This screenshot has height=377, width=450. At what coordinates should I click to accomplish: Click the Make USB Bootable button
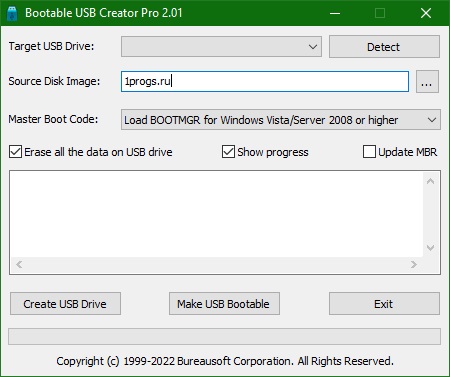(224, 304)
